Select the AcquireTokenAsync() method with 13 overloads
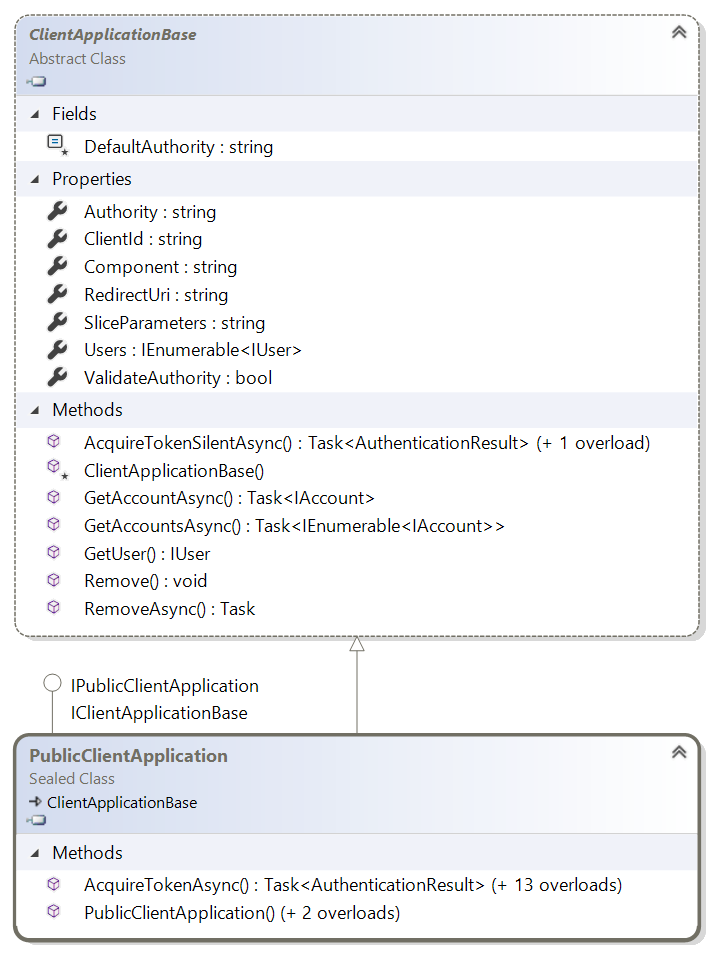This screenshot has height=954, width=712. point(353,885)
